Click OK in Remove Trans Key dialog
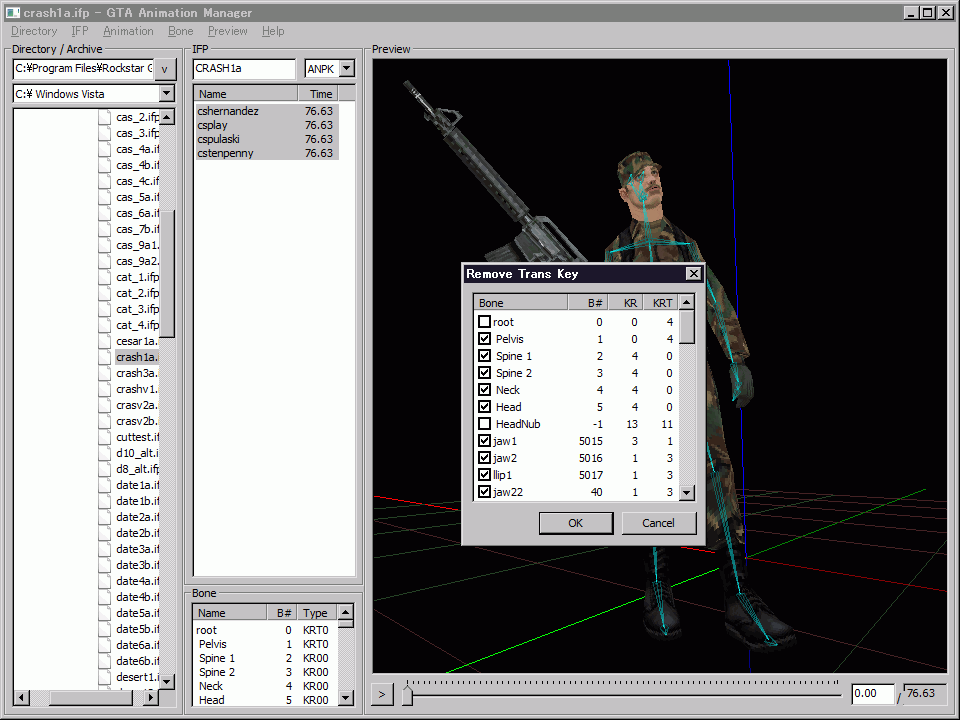This screenshot has height=720, width=960. (x=575, y=523)
